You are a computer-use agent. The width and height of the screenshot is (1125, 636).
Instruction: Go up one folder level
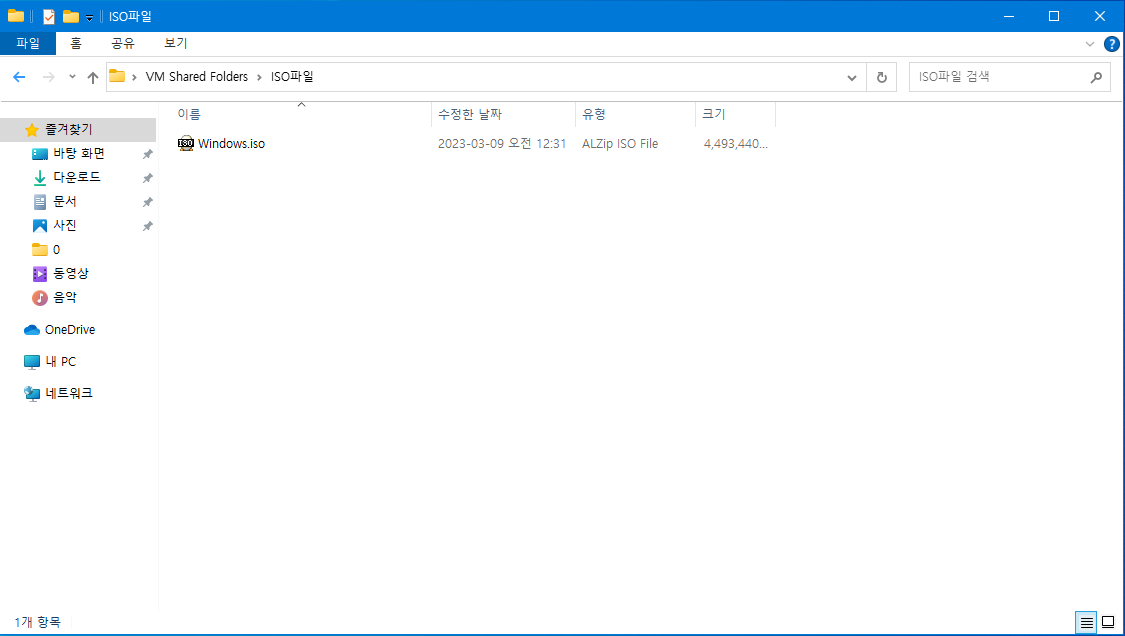(93, 78)
